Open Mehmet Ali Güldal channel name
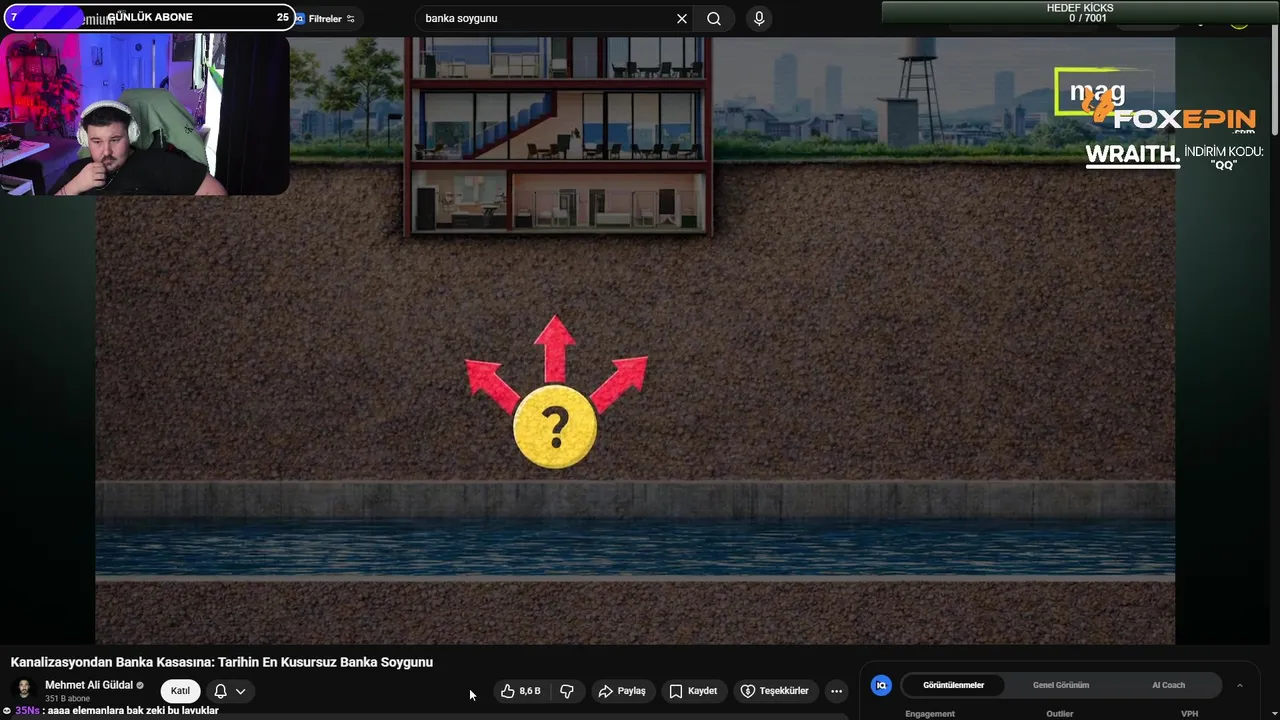The image size is (1280, 720). pos(89,685)
